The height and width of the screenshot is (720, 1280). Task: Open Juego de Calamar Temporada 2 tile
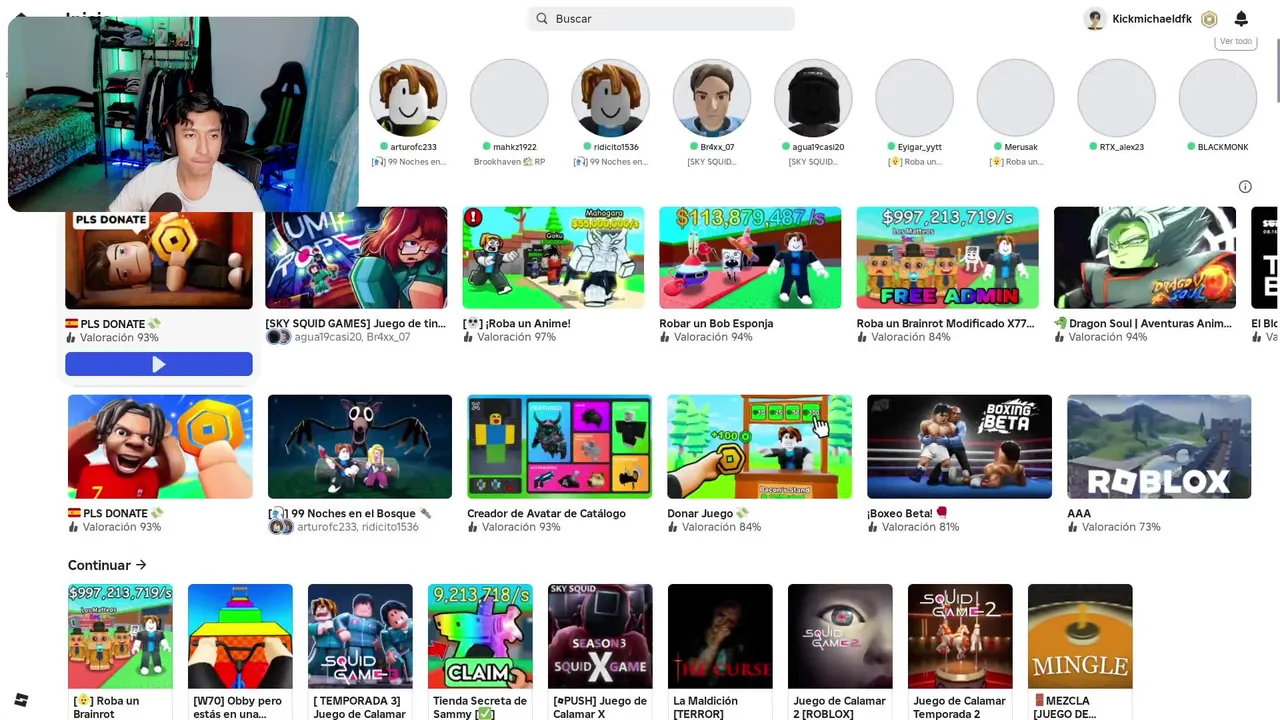(x=960, y=636)
